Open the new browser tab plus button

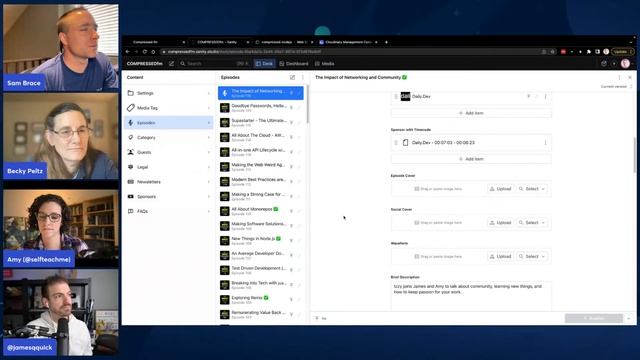[x=386, y=42]
